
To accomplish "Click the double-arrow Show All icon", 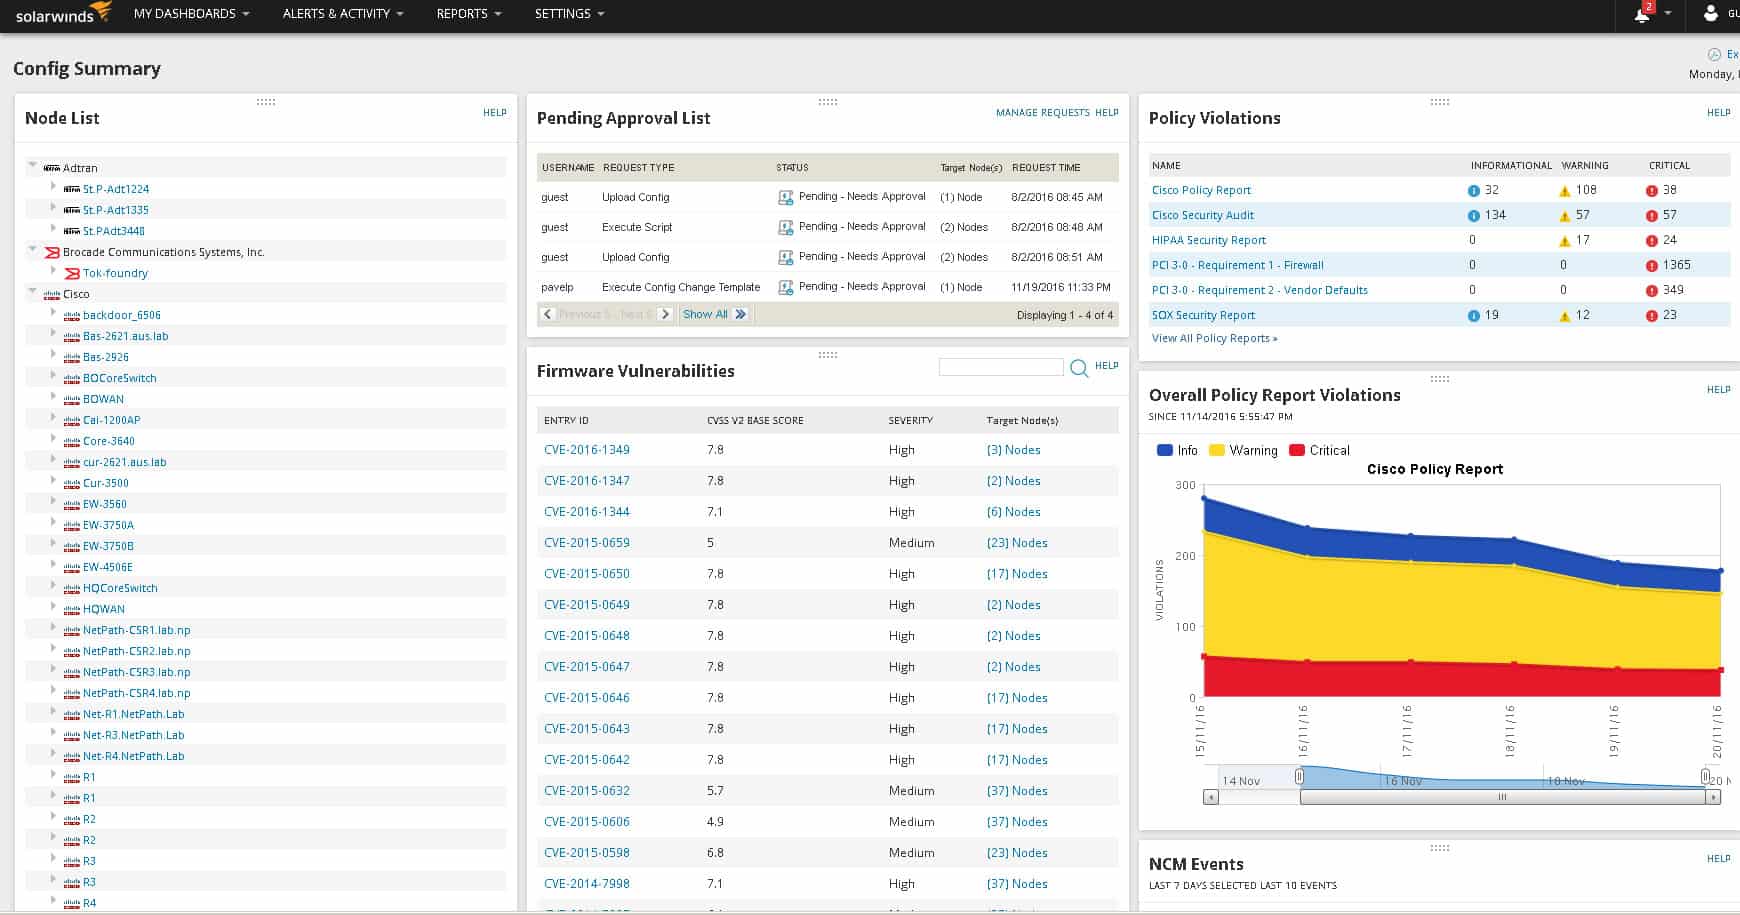I will tap(741, 314).
